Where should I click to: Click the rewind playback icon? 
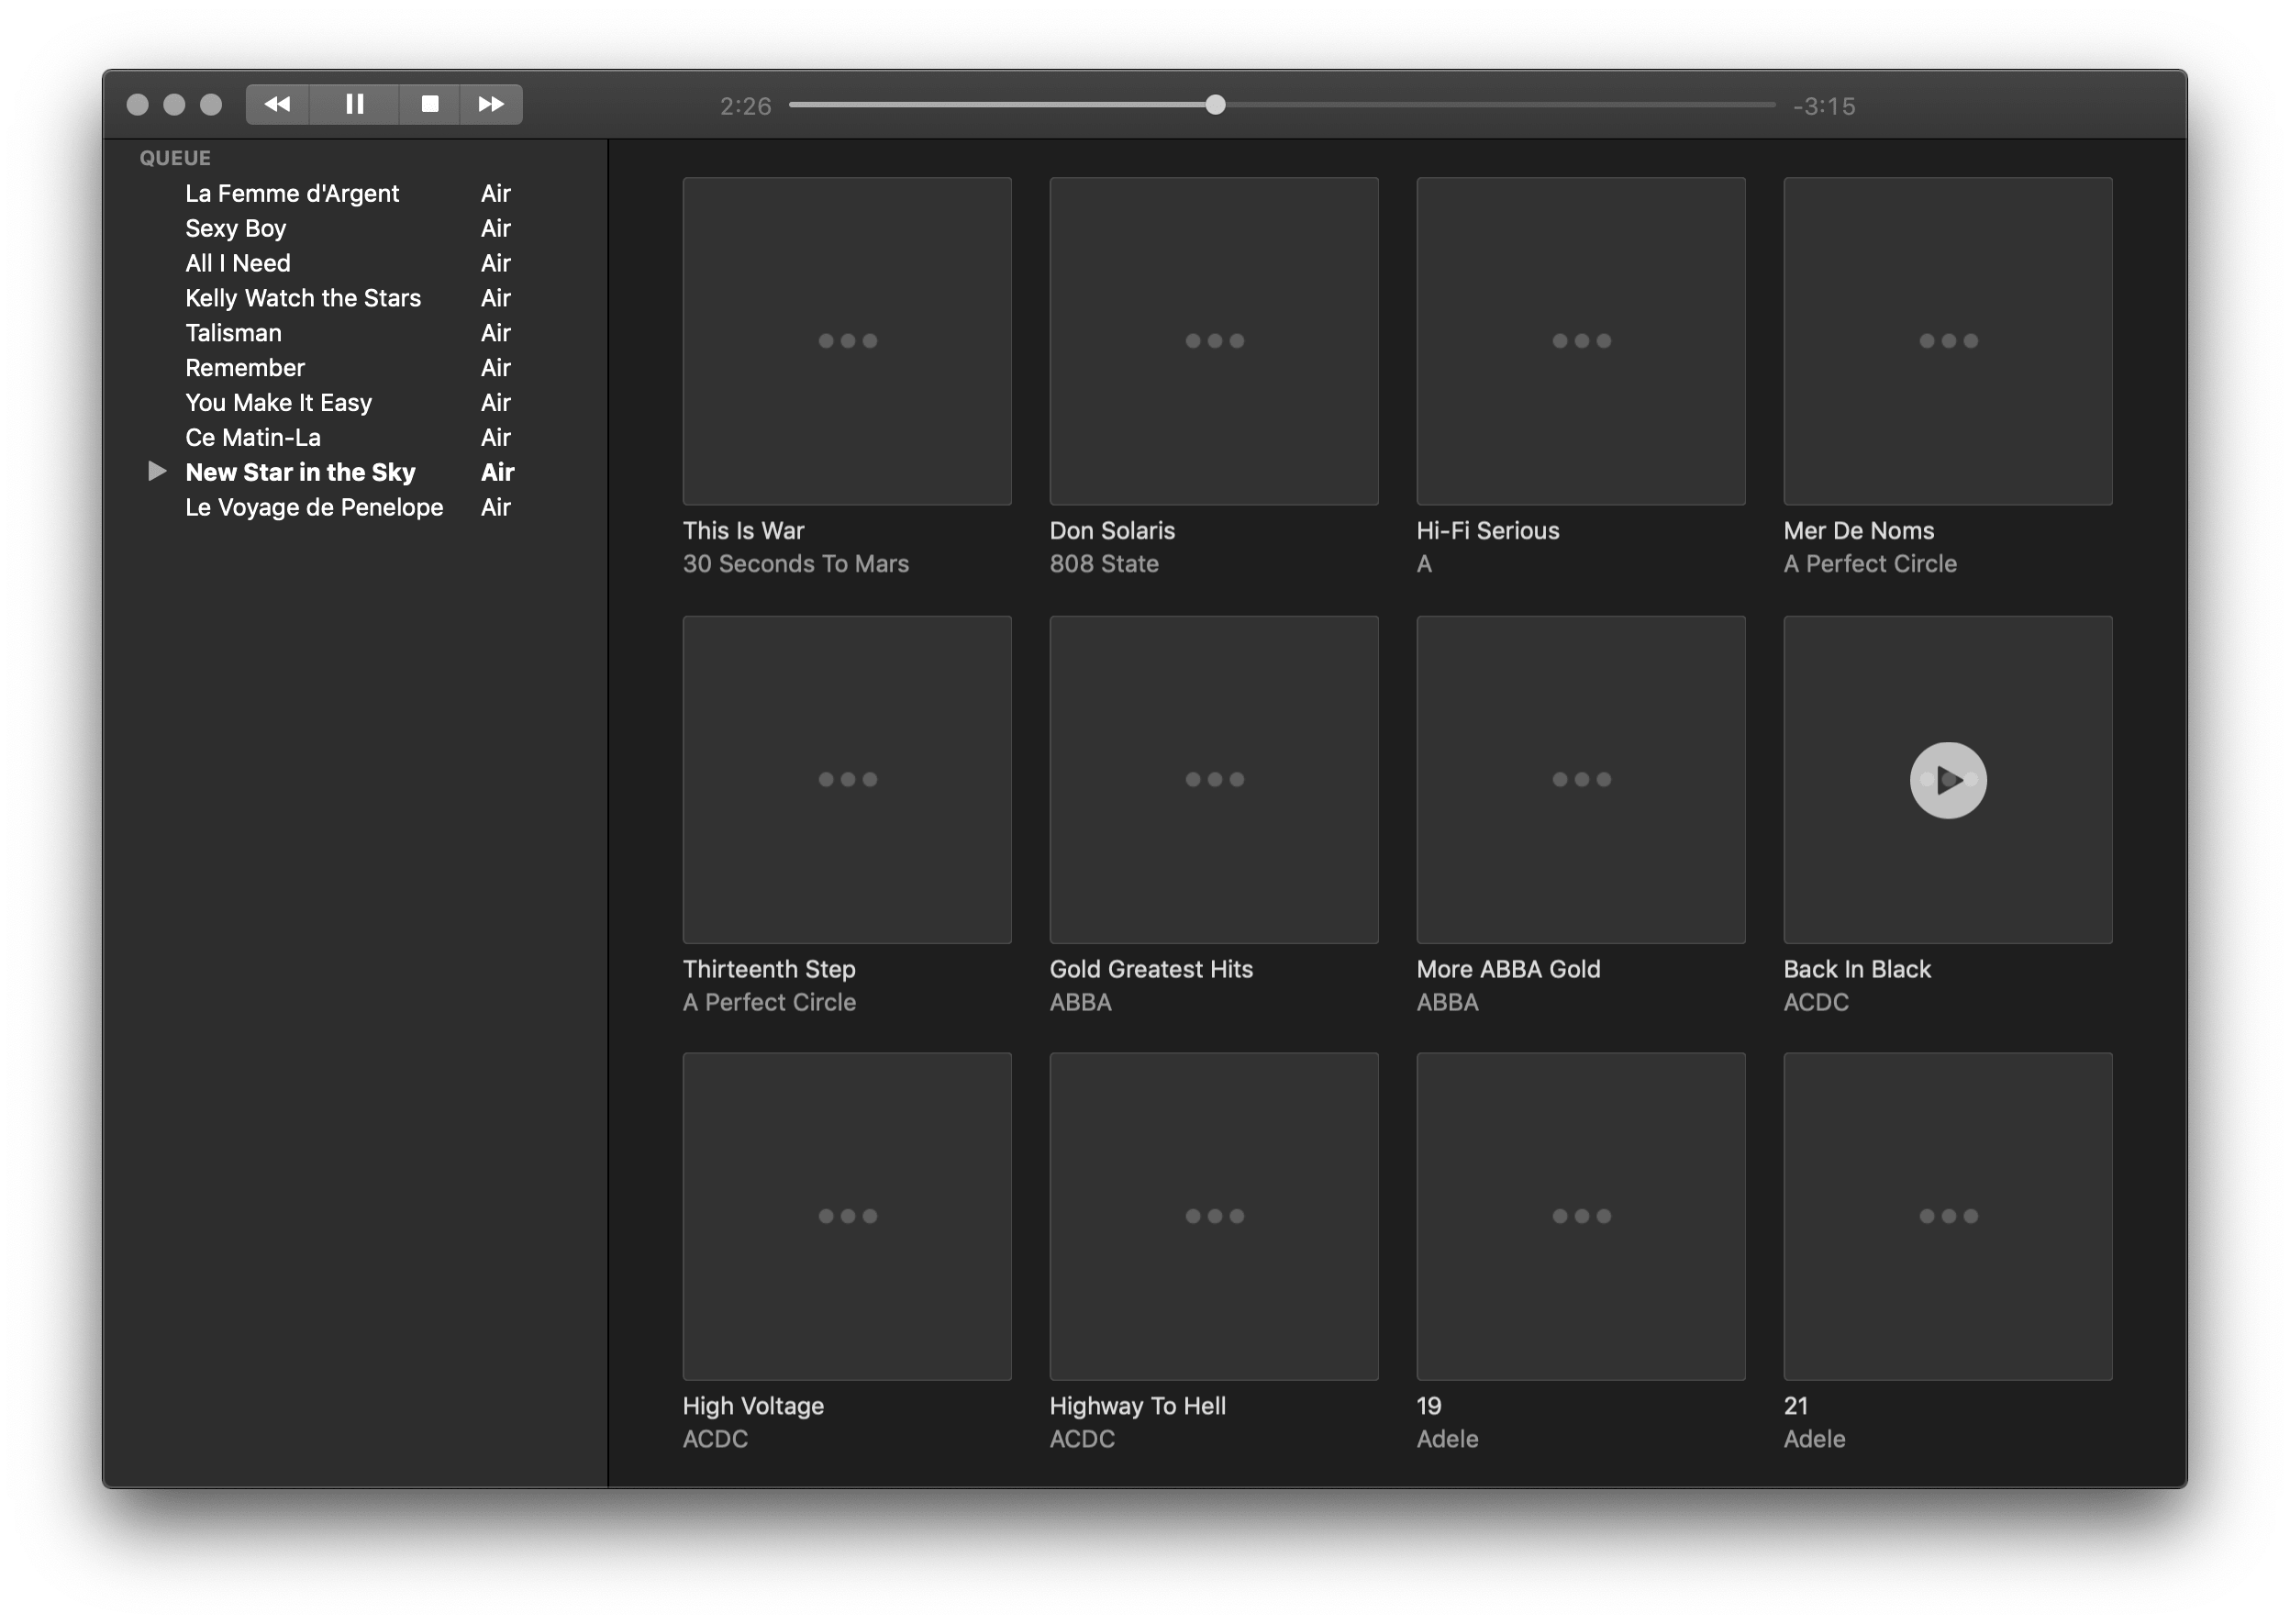(277, 104)
